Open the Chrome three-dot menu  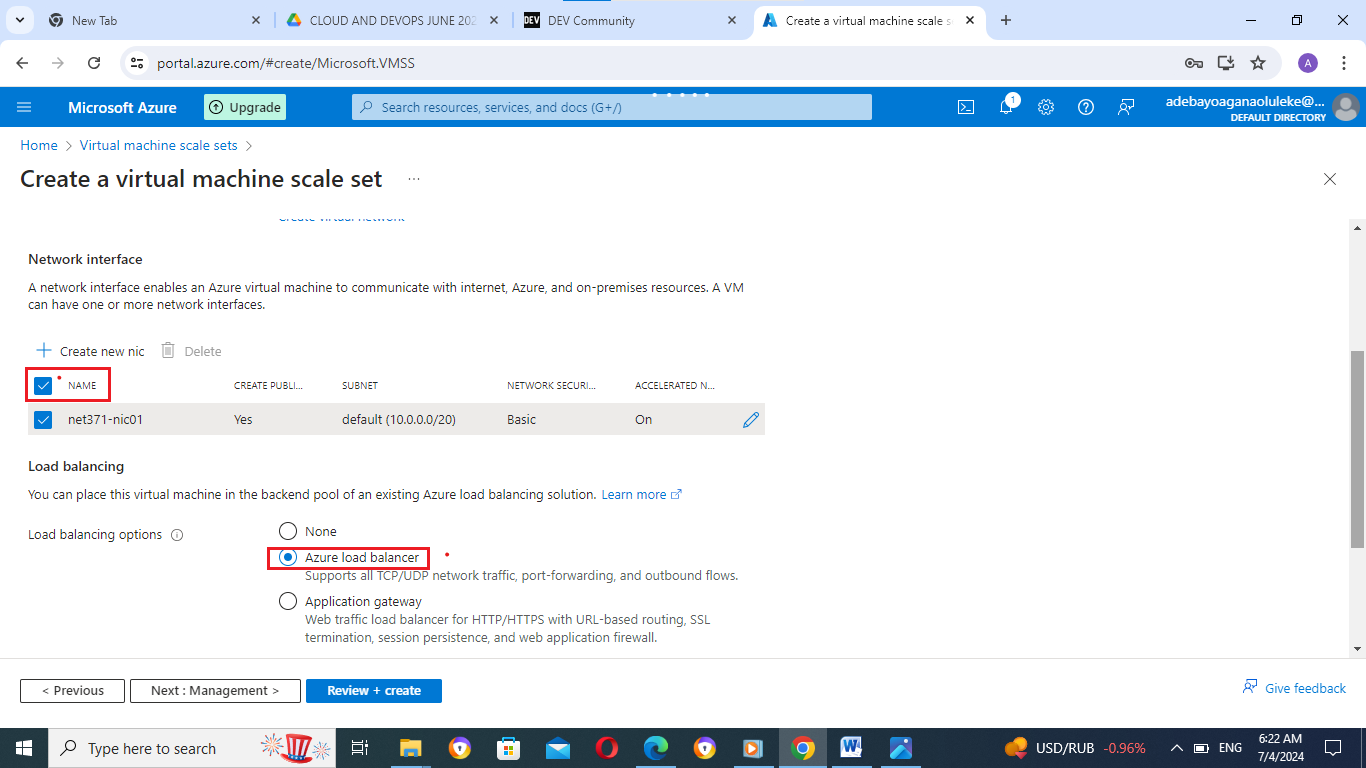tap(1342, 63)
